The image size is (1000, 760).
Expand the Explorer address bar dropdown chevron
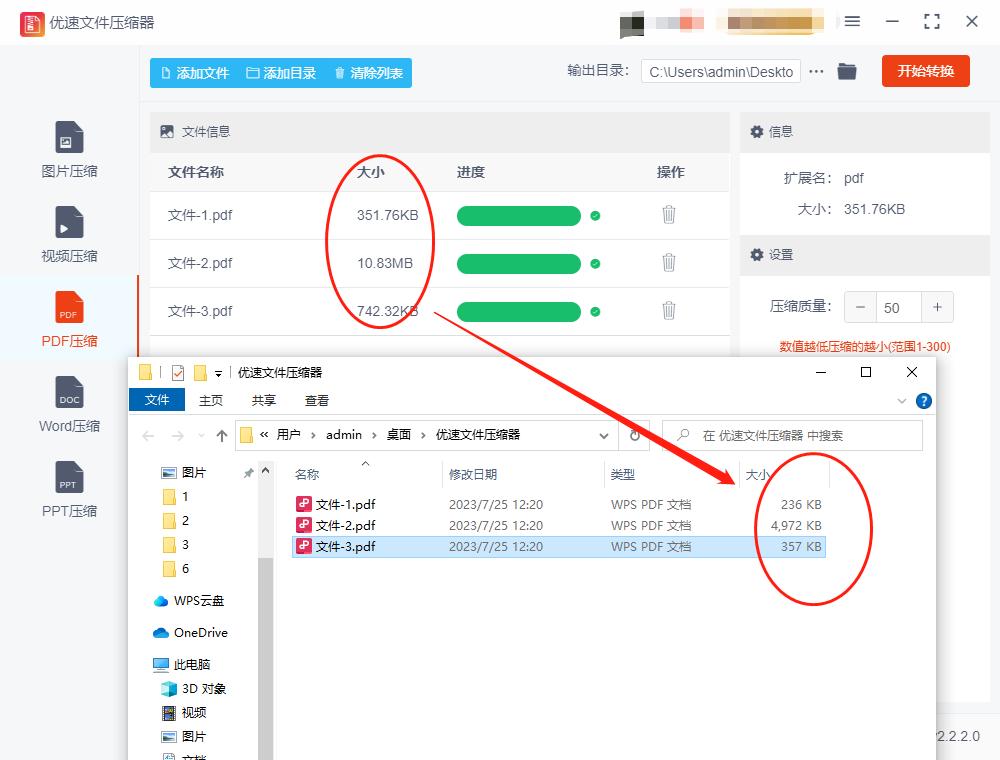[x=604, y=435]
